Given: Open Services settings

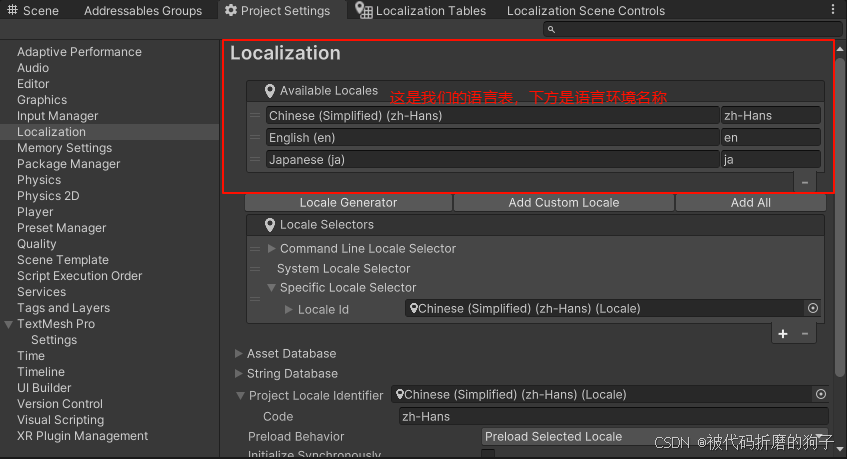Looking at the screenshot, I should coord(42,292).
